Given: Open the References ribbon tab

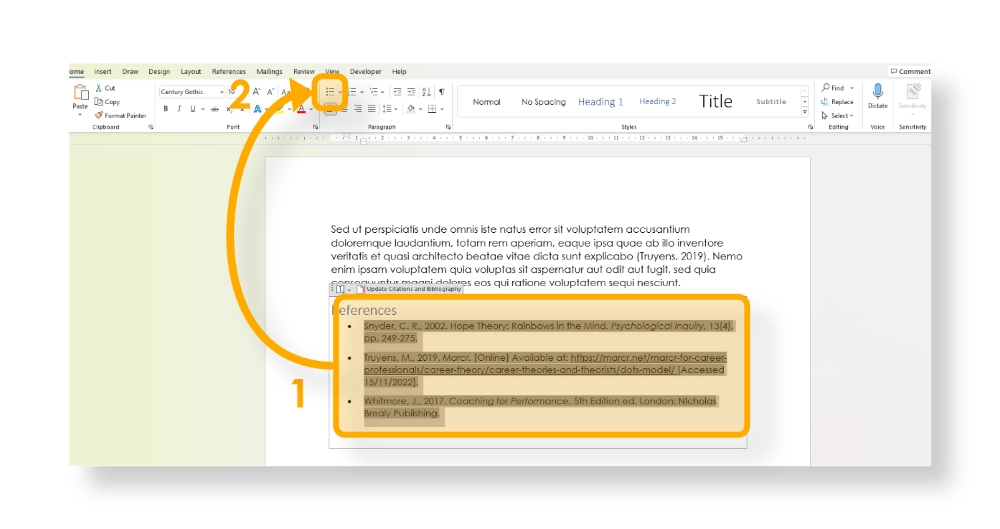Looking at the screenshot, I should 228,71.
